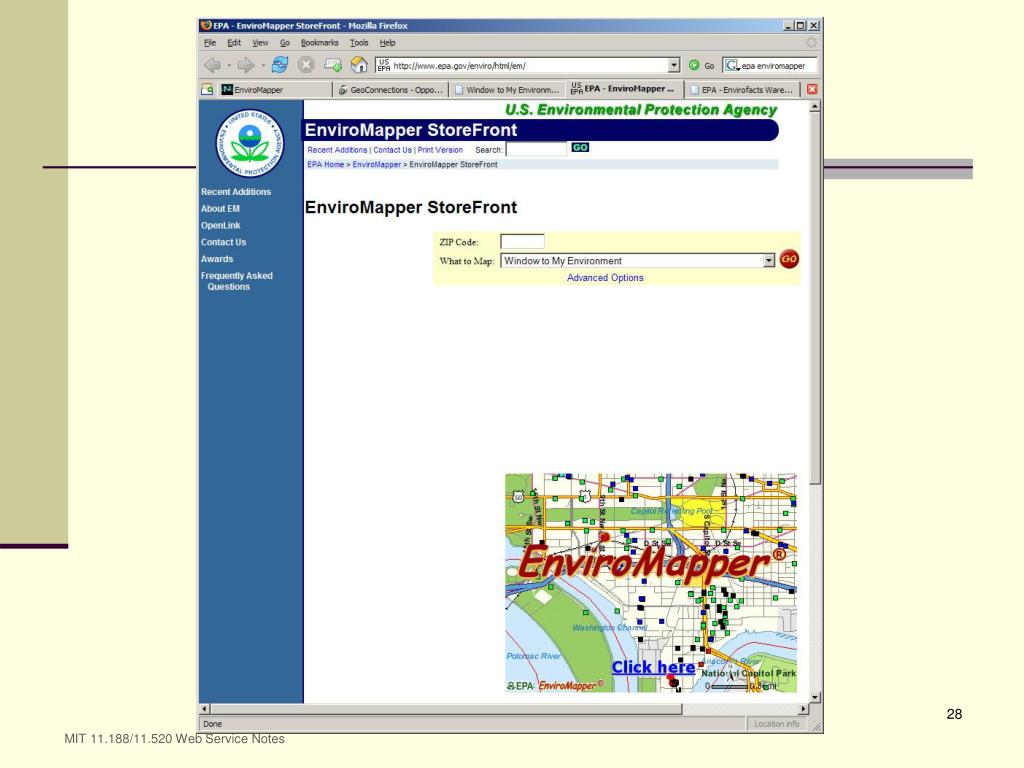Click the Recent Additions sidebar link
The height and width of the screenshot is (768, 1024).
point(236,192)
